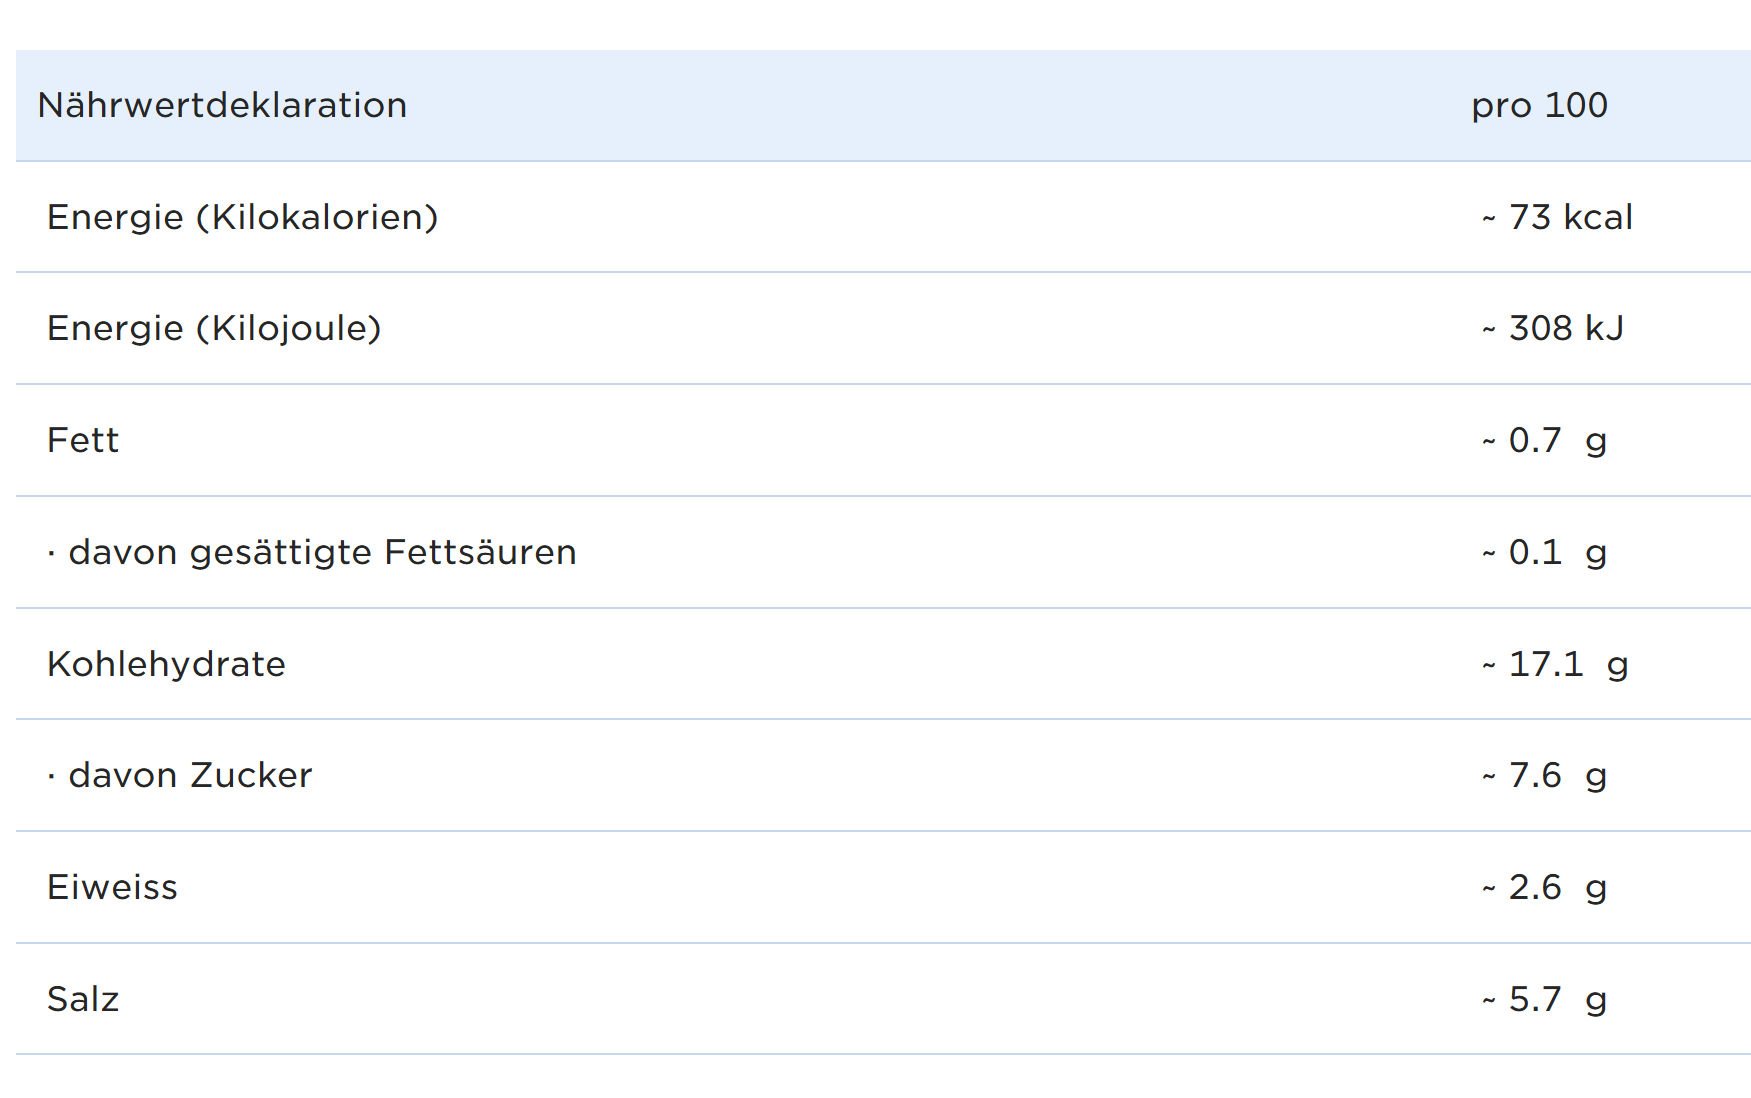Screen dimensions: 1751x1098
Task: Click the 73 kcal value
Action: 1570,217
